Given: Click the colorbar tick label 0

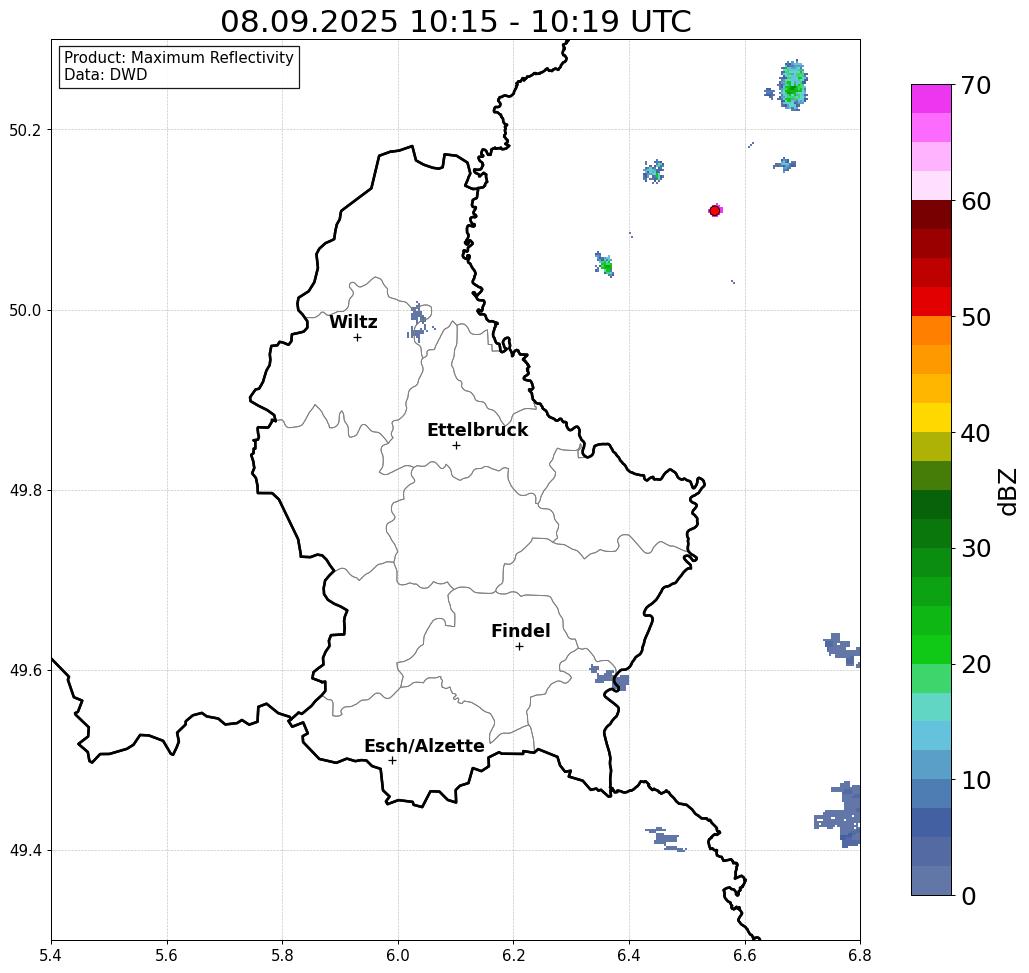Looking at the screenshot, I should (x=968, y=896).
